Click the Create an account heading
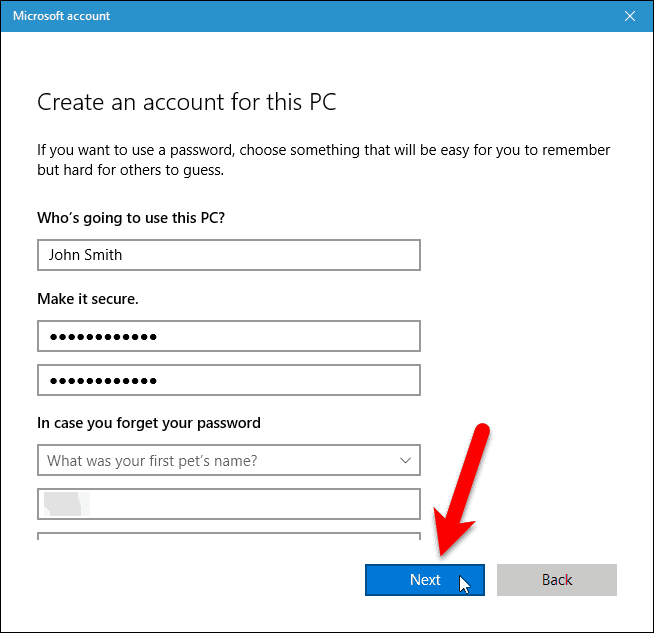The width and height of the screenshot is (654, 633). click(x=186, y=102)
